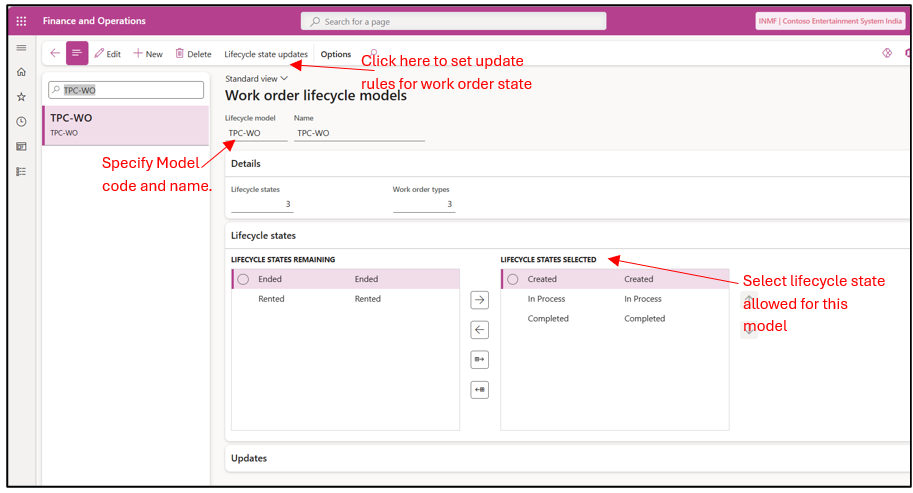Open Lifecycle state updates

pos(266,54)
